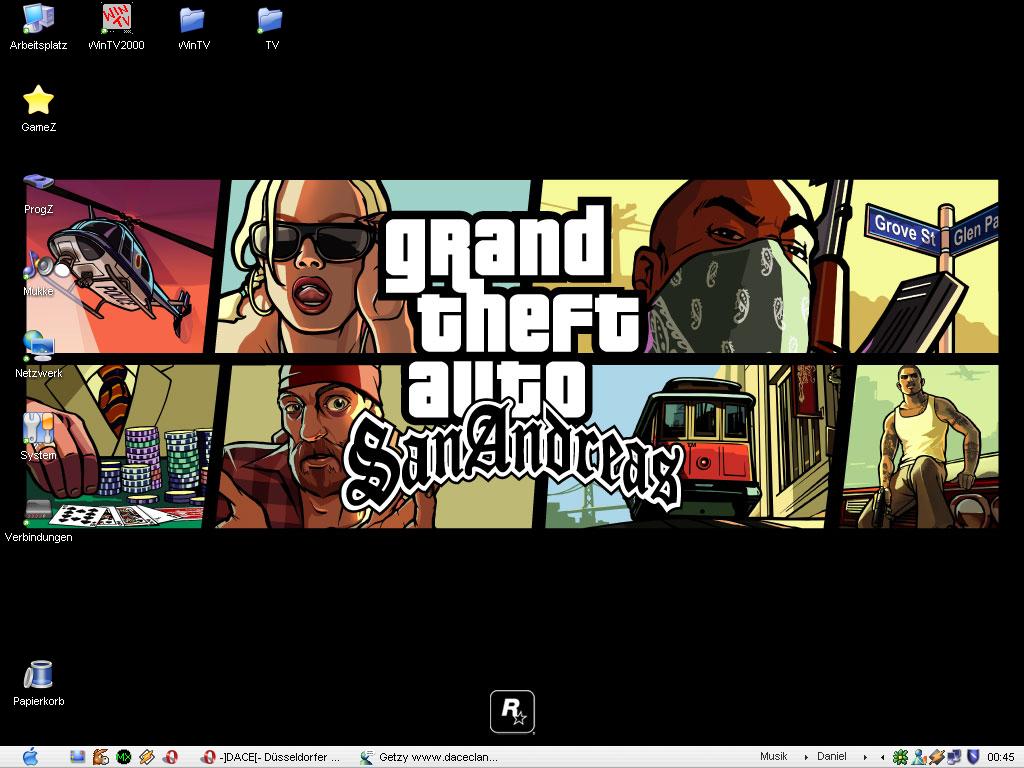
Task: Click the show desktop quick launch icon
Action: click(x=78, y=757)
